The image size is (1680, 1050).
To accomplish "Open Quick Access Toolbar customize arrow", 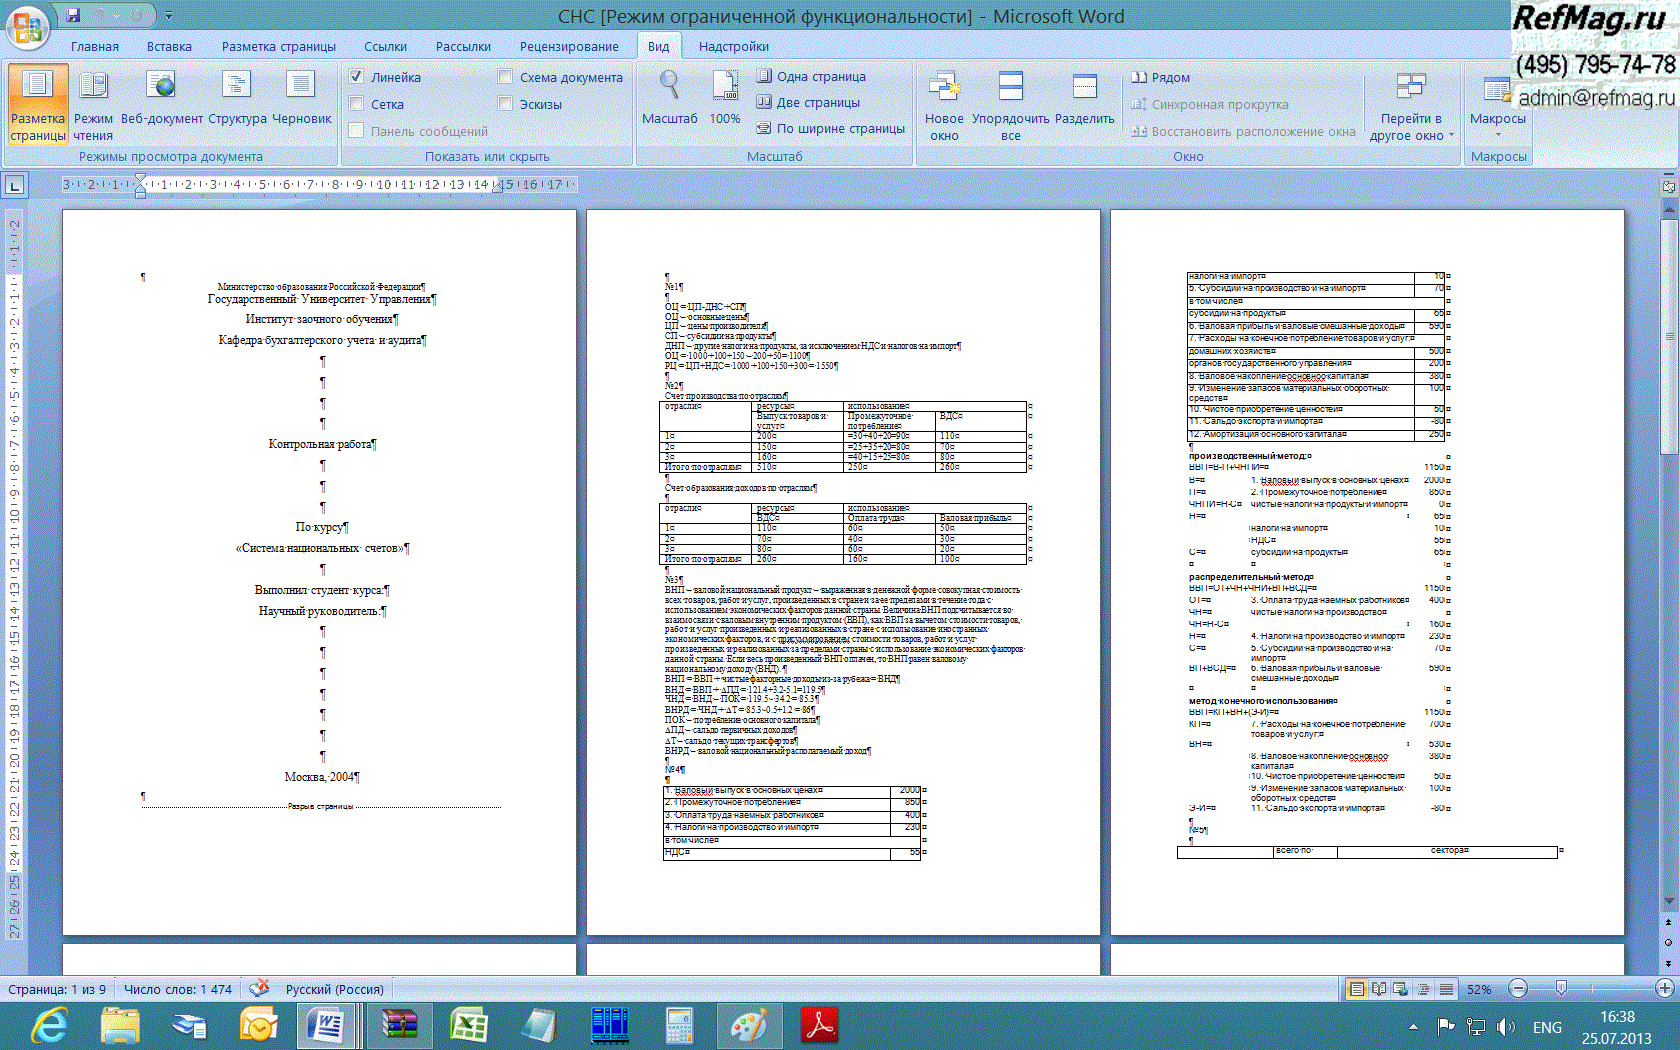I will point(169,16).
